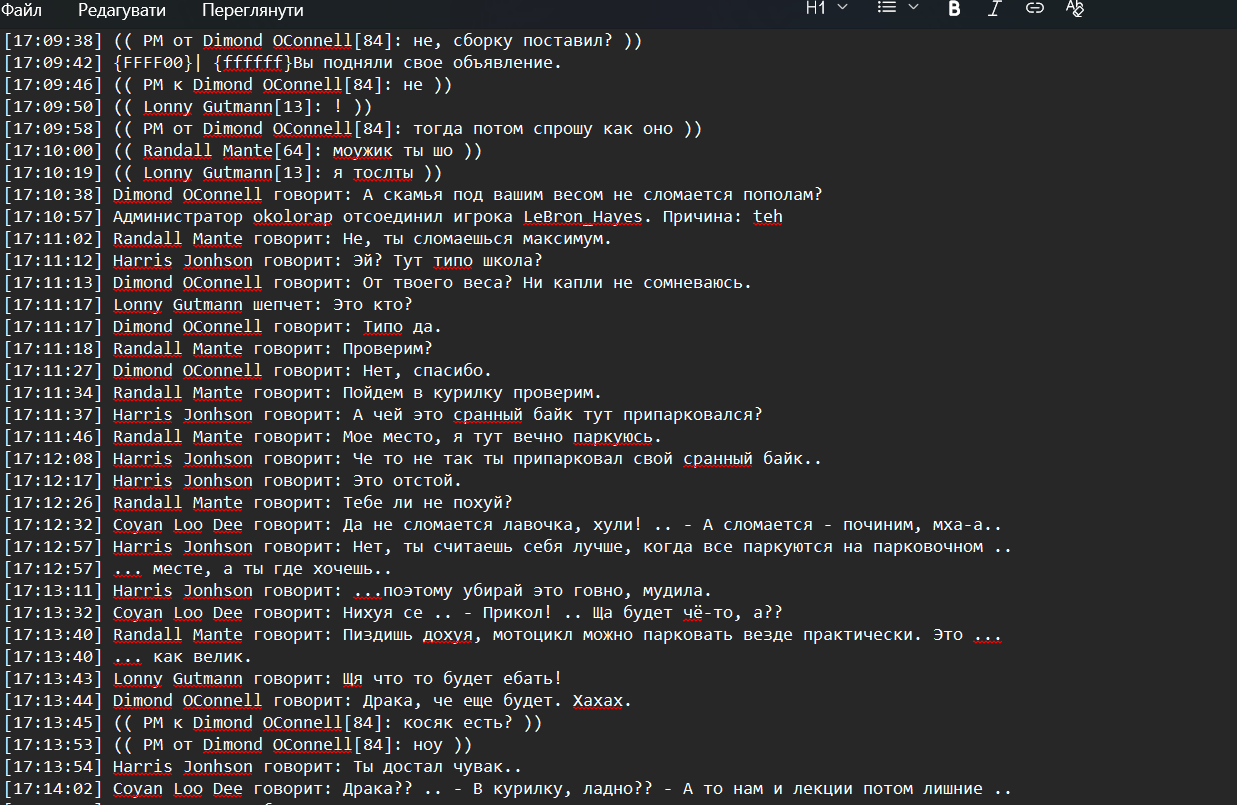
Task: Insert a hyperlink with link icon
Action: point(1035,9)
